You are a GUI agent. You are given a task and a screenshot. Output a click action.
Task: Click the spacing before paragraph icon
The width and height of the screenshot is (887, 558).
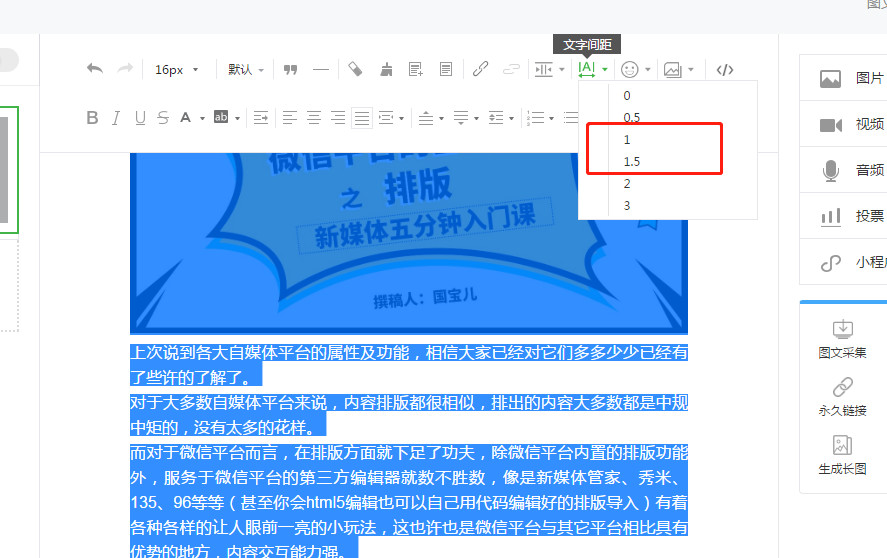pos(426,117)
